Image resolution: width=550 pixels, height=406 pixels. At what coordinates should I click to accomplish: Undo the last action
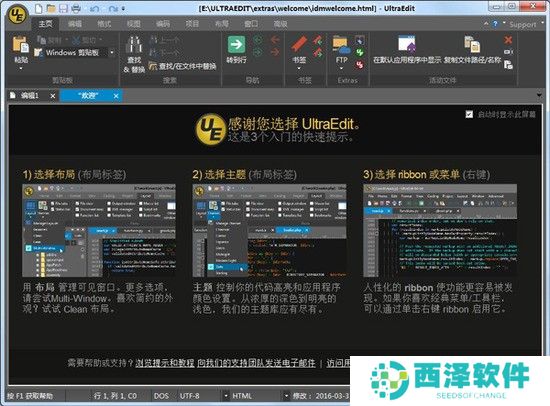[94, 8]
